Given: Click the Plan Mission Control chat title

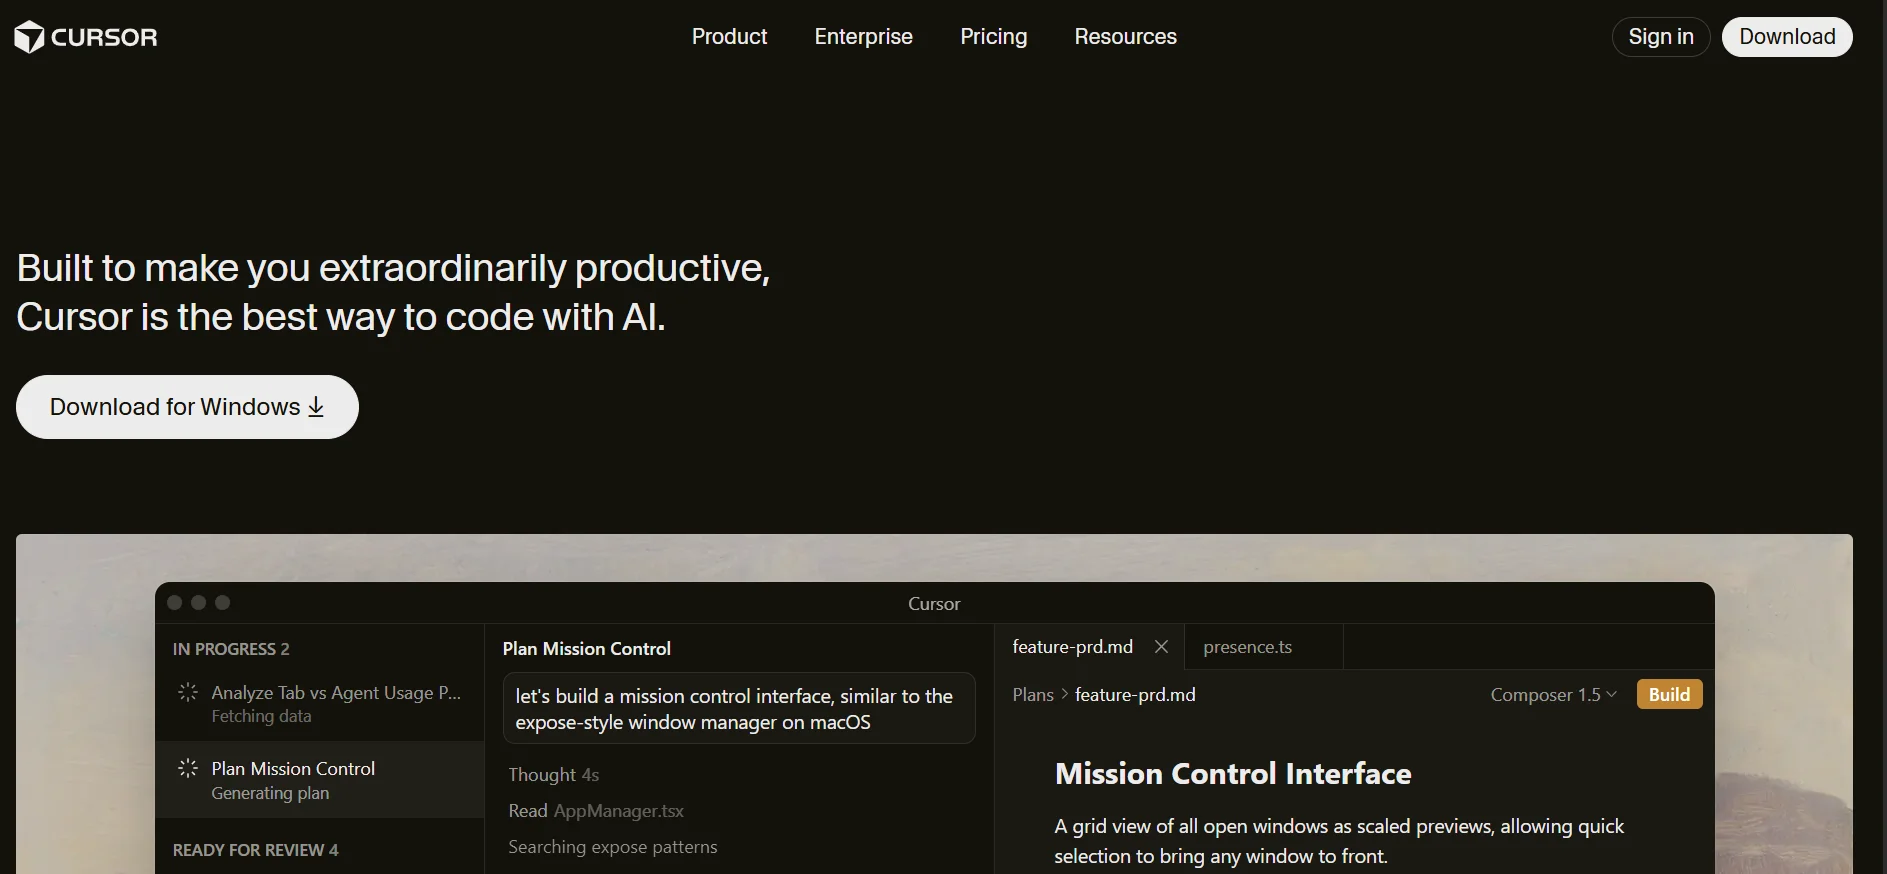Looking at the screenshot, I should click(587, 649).
